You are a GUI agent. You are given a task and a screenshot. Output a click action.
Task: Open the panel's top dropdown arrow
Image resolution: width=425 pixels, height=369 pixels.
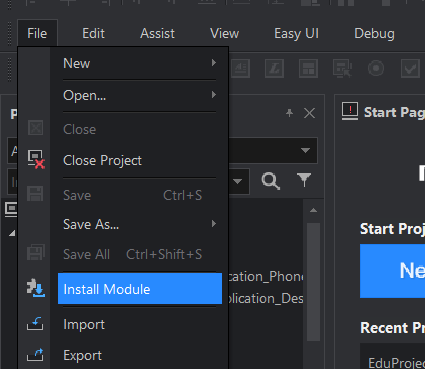pyautogui.click(x=305, y=150)
